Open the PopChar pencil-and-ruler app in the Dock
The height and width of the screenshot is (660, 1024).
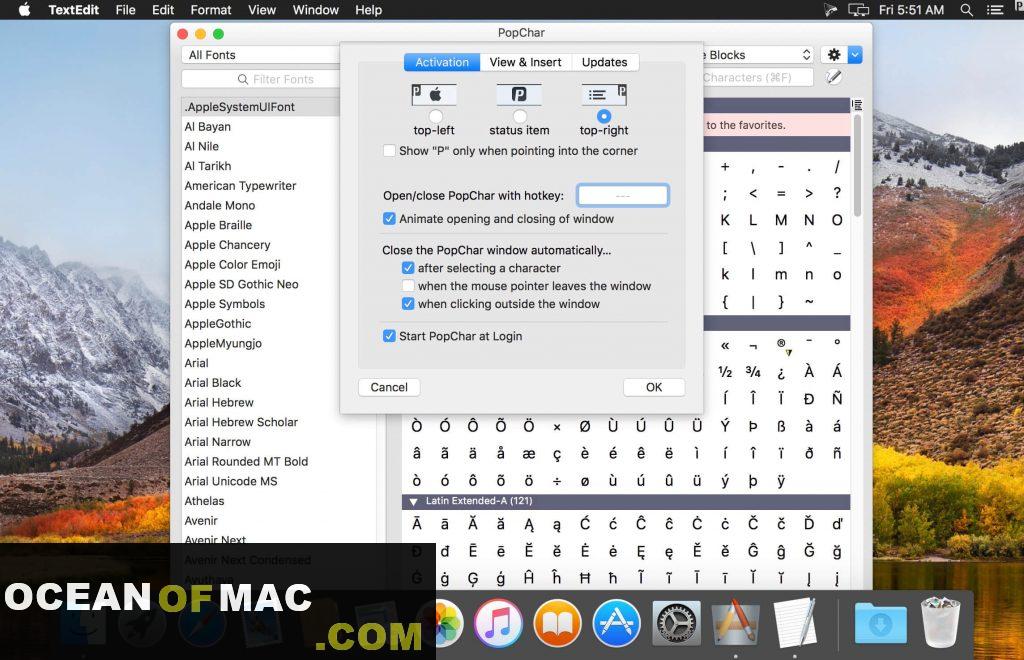point(736,623)
